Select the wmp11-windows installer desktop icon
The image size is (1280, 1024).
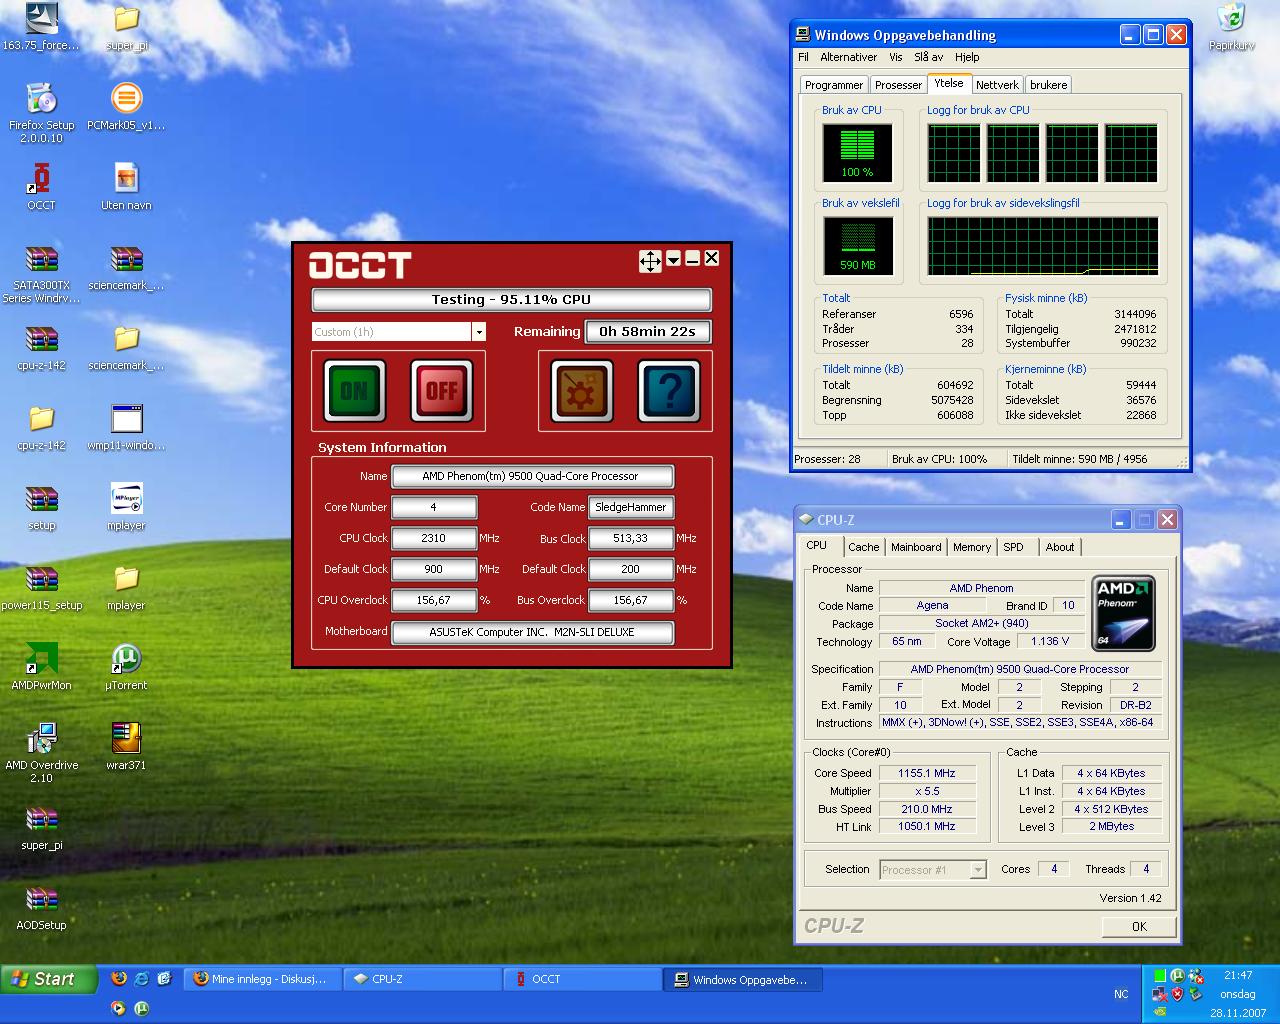[x=126, y=426]
